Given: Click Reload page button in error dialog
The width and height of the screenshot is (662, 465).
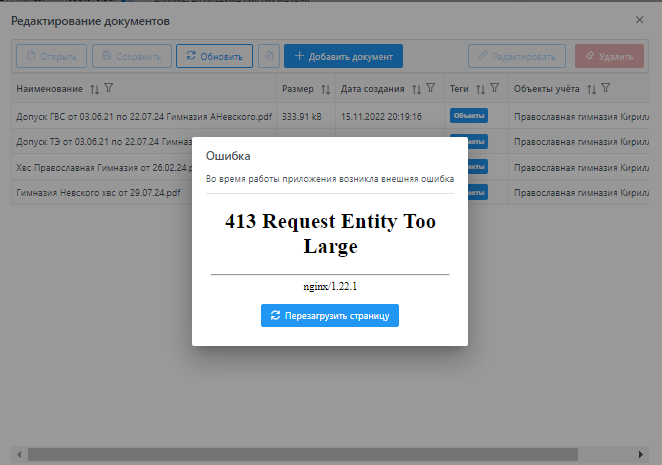Looking at the screenshot, I should click(x=330, y=315).
